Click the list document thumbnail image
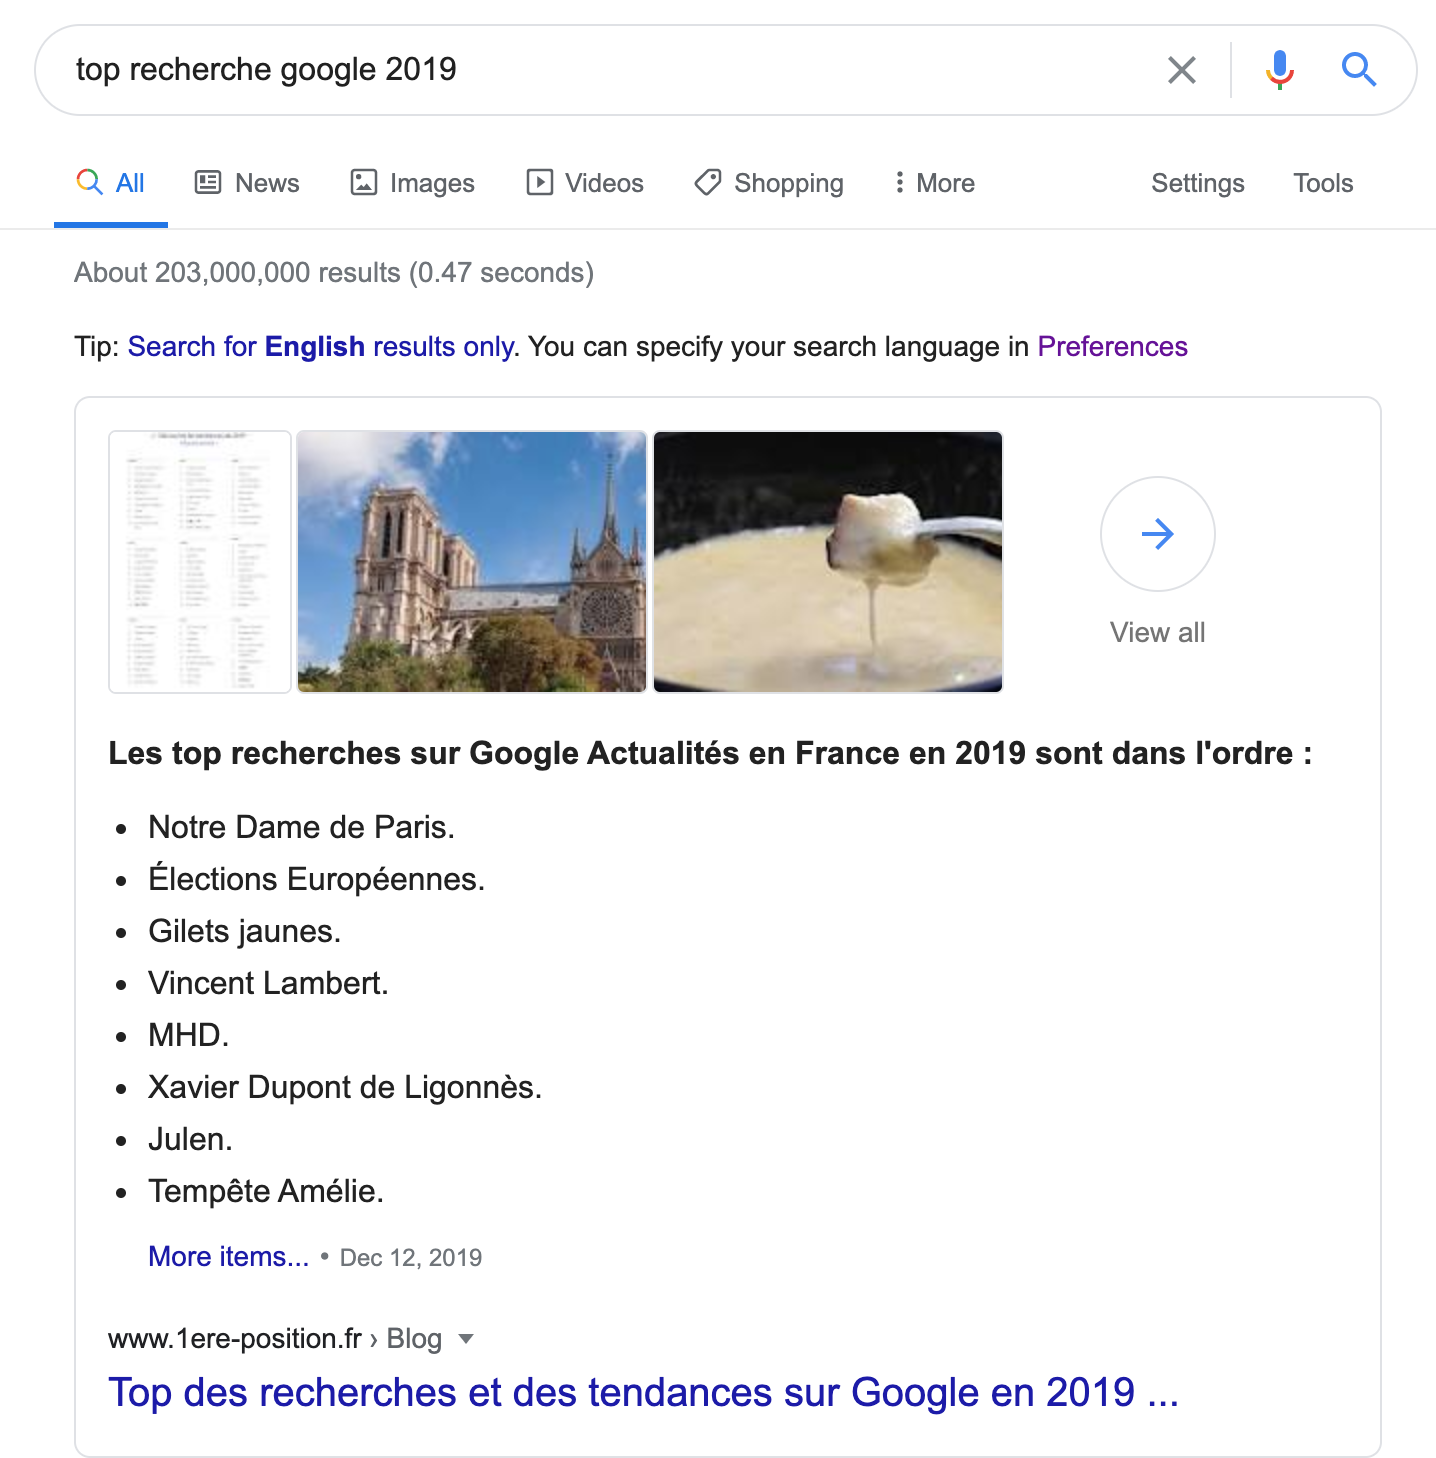Screen dimensions: 1436x1458 [x=200, y=562]
